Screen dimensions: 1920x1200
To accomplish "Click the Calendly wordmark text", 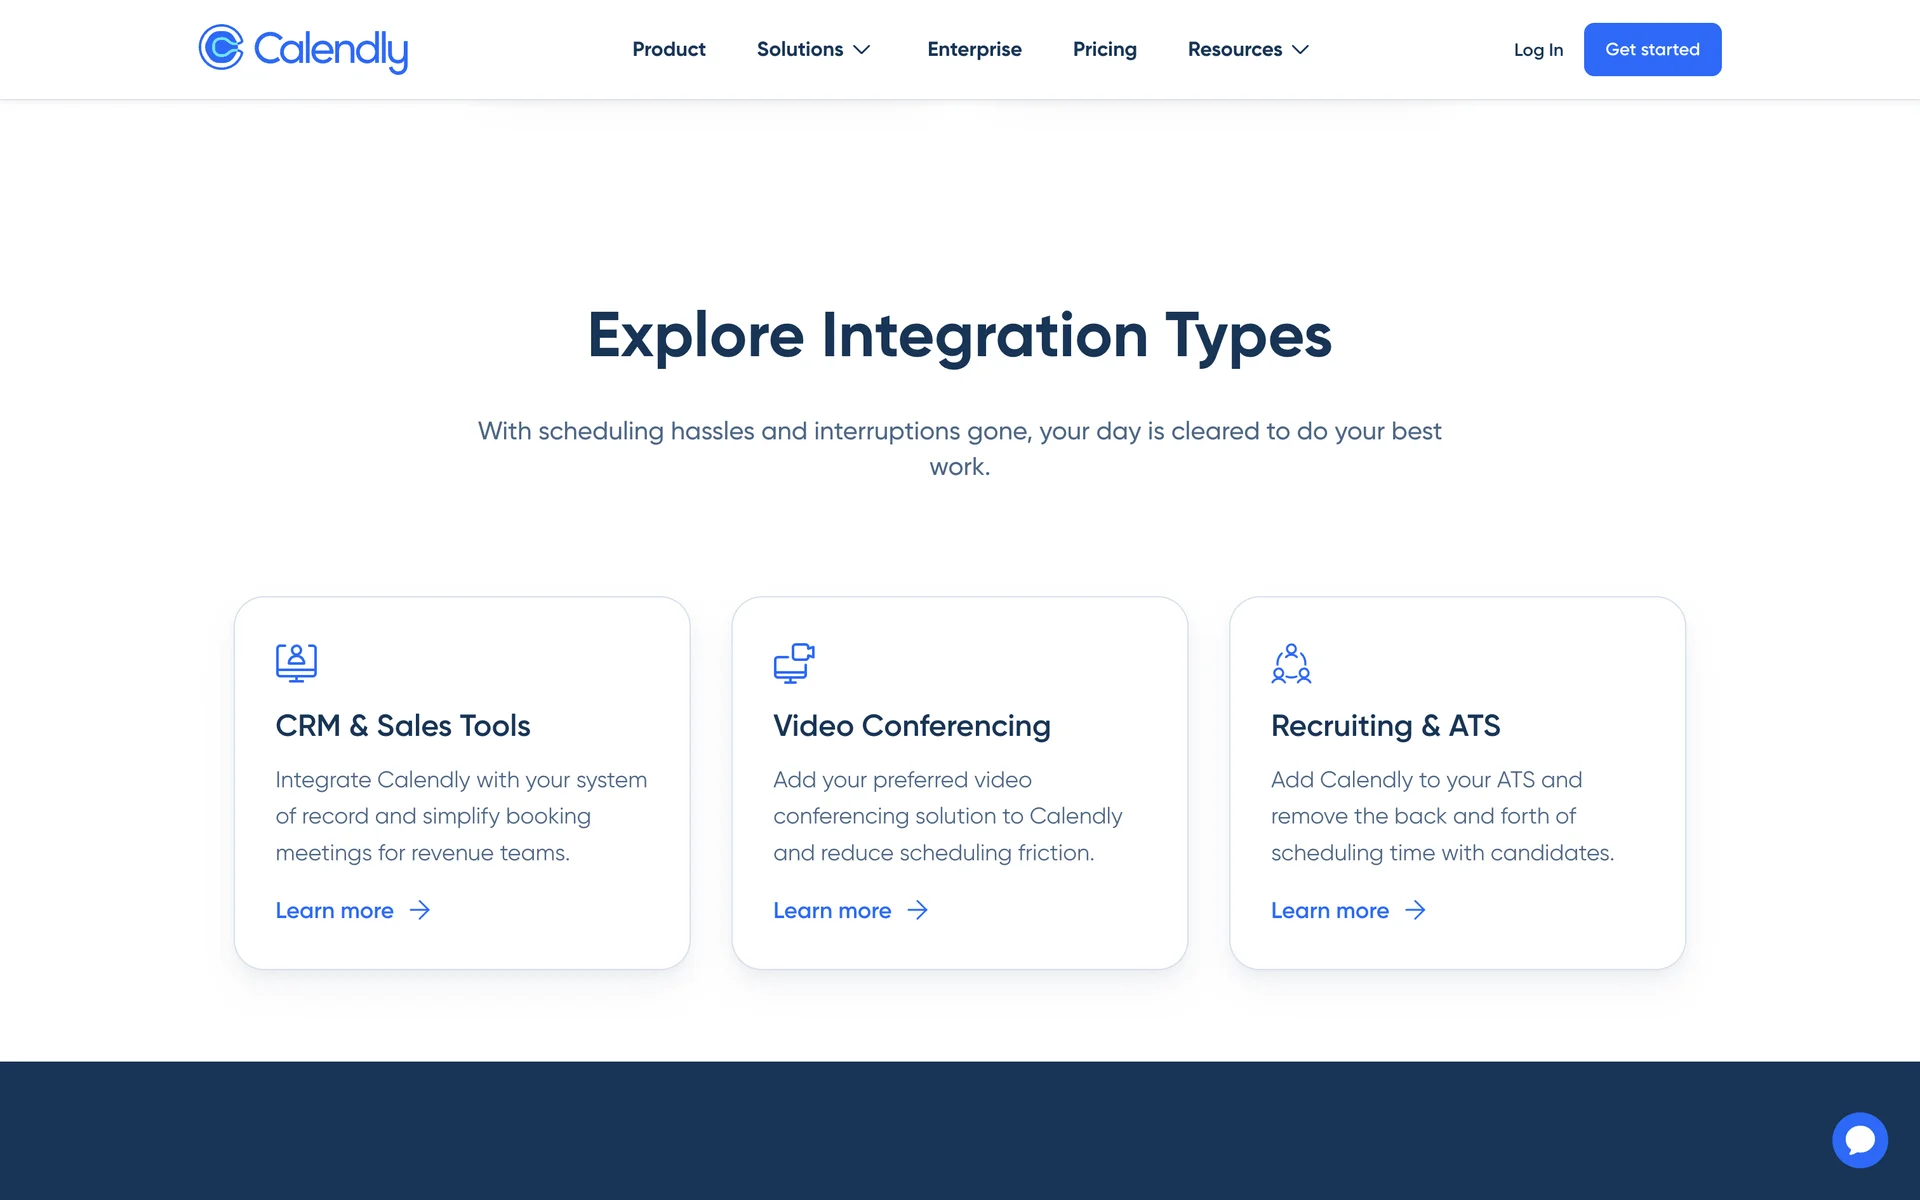I will pos(331,49).
